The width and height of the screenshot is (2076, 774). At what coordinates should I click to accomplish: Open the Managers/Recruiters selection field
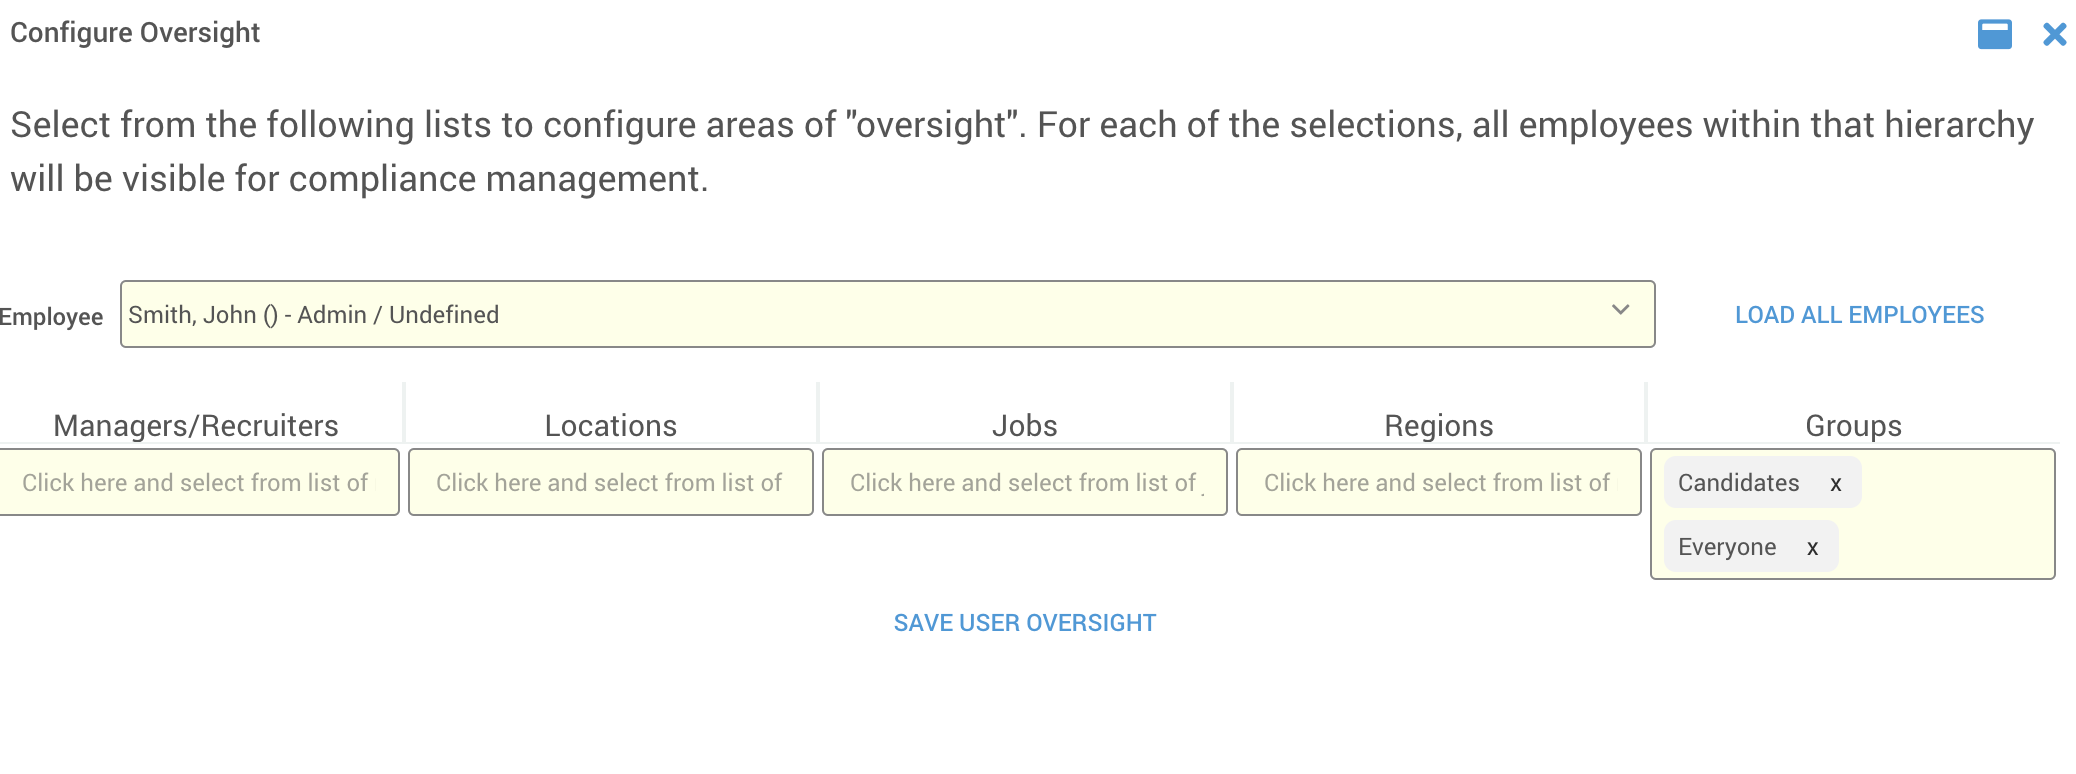[198, 482]
